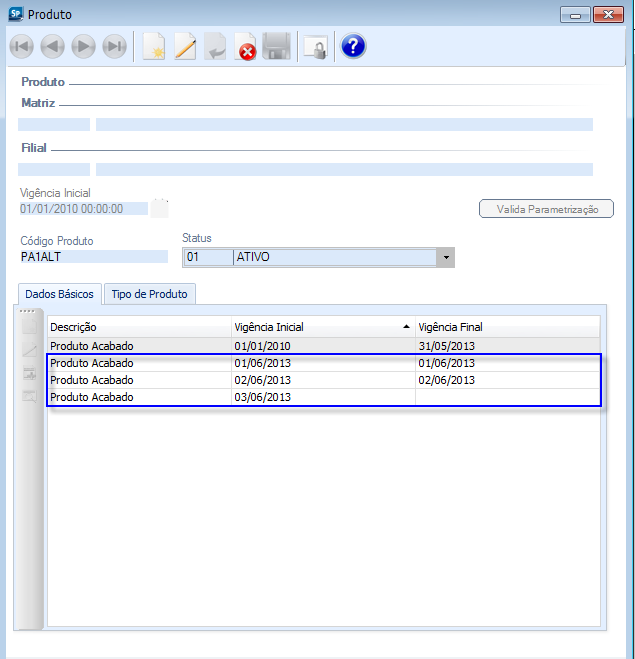Select the Dados Básicos tab
This screenshot has height=659, width=635.
[59, 294]
